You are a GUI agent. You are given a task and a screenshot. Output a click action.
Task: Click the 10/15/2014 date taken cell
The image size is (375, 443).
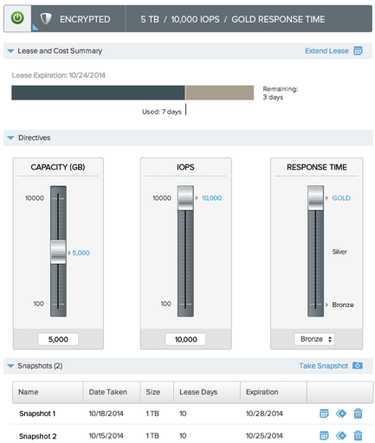(106, 436)
